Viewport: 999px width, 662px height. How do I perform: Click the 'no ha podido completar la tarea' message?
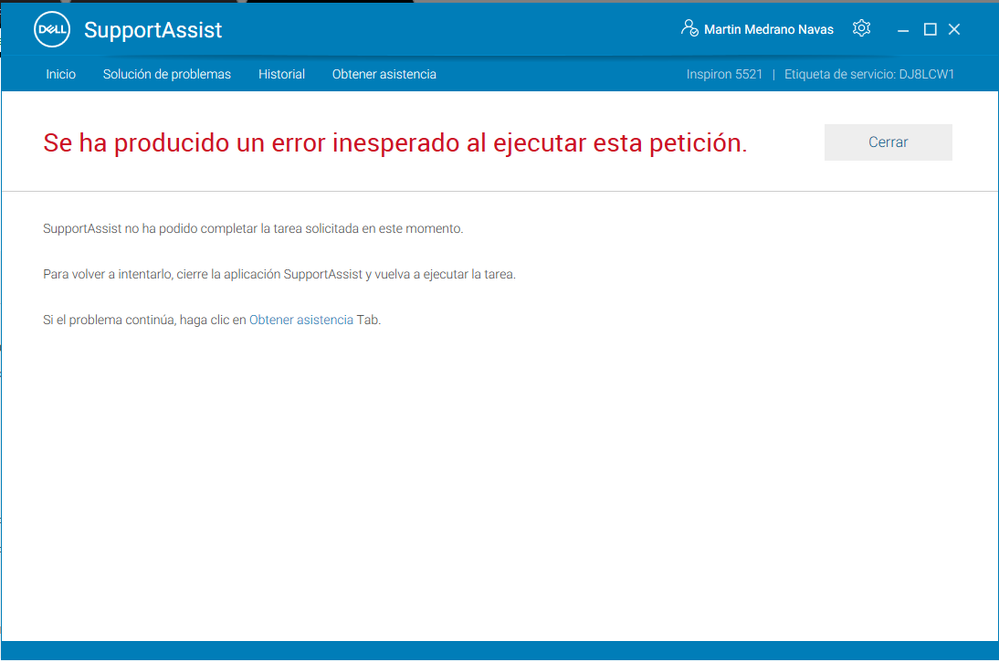(253, 229)
